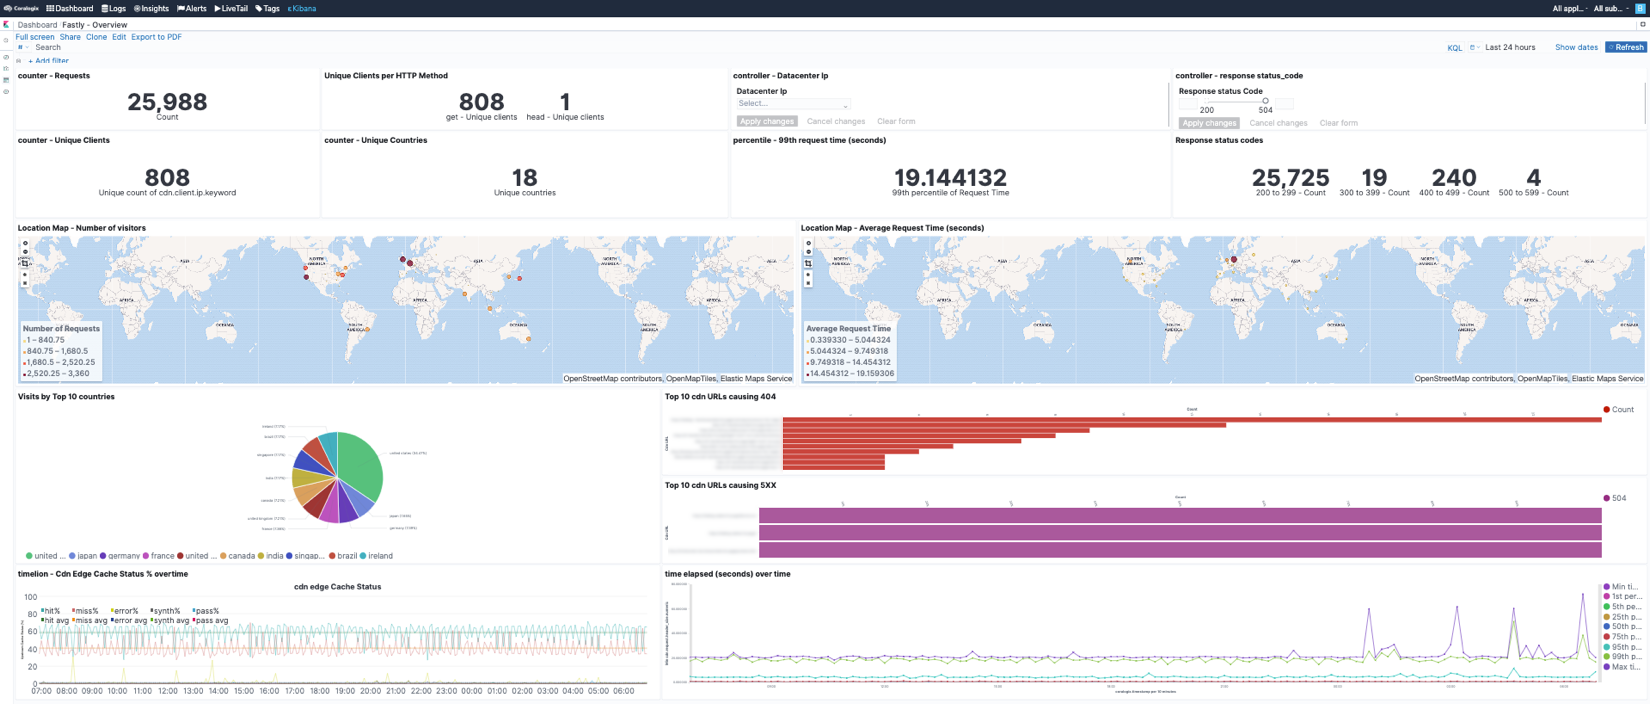The height and width of the screenshot is (704, 1650).
Task: Zoom out on the Average Request Time map
Action: point(808,252)
